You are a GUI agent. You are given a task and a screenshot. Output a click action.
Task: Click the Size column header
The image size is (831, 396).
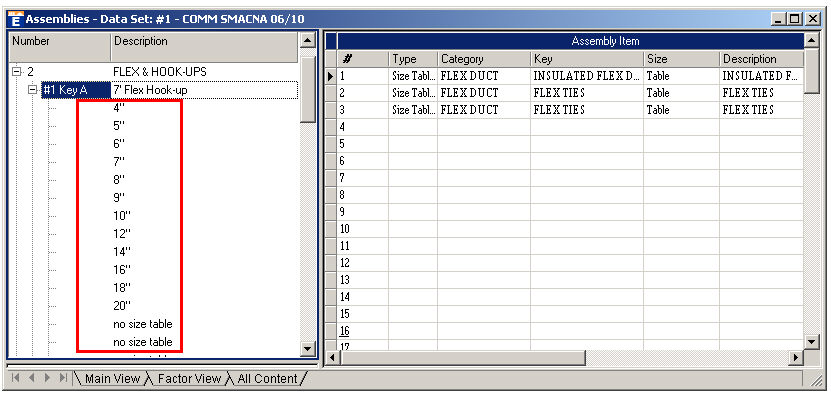click(682, 59)
